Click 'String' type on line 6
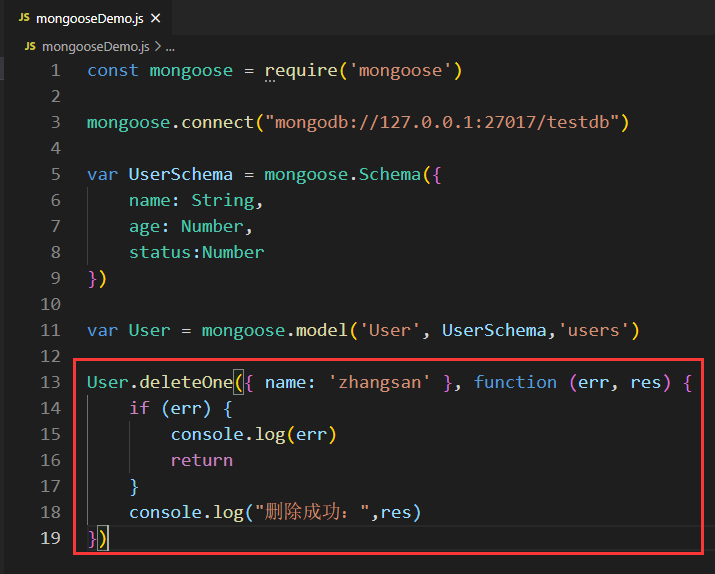The height and width of the screenshot is (574, 715). point(223,201)
